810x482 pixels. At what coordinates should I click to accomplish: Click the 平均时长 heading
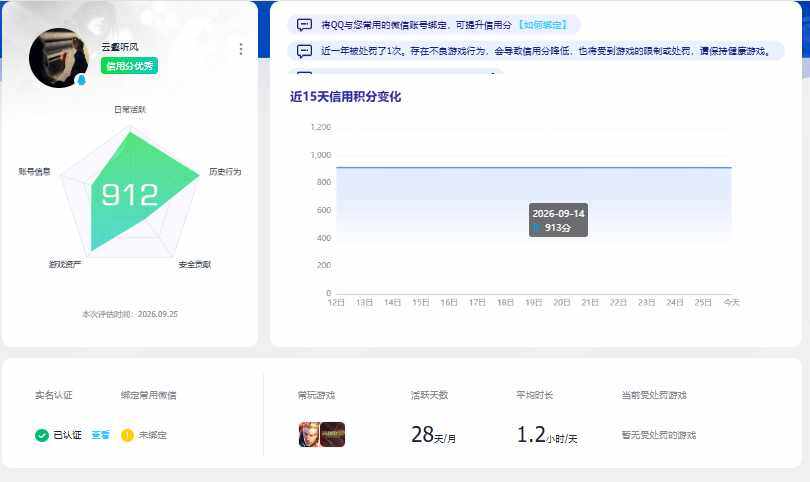535,395
